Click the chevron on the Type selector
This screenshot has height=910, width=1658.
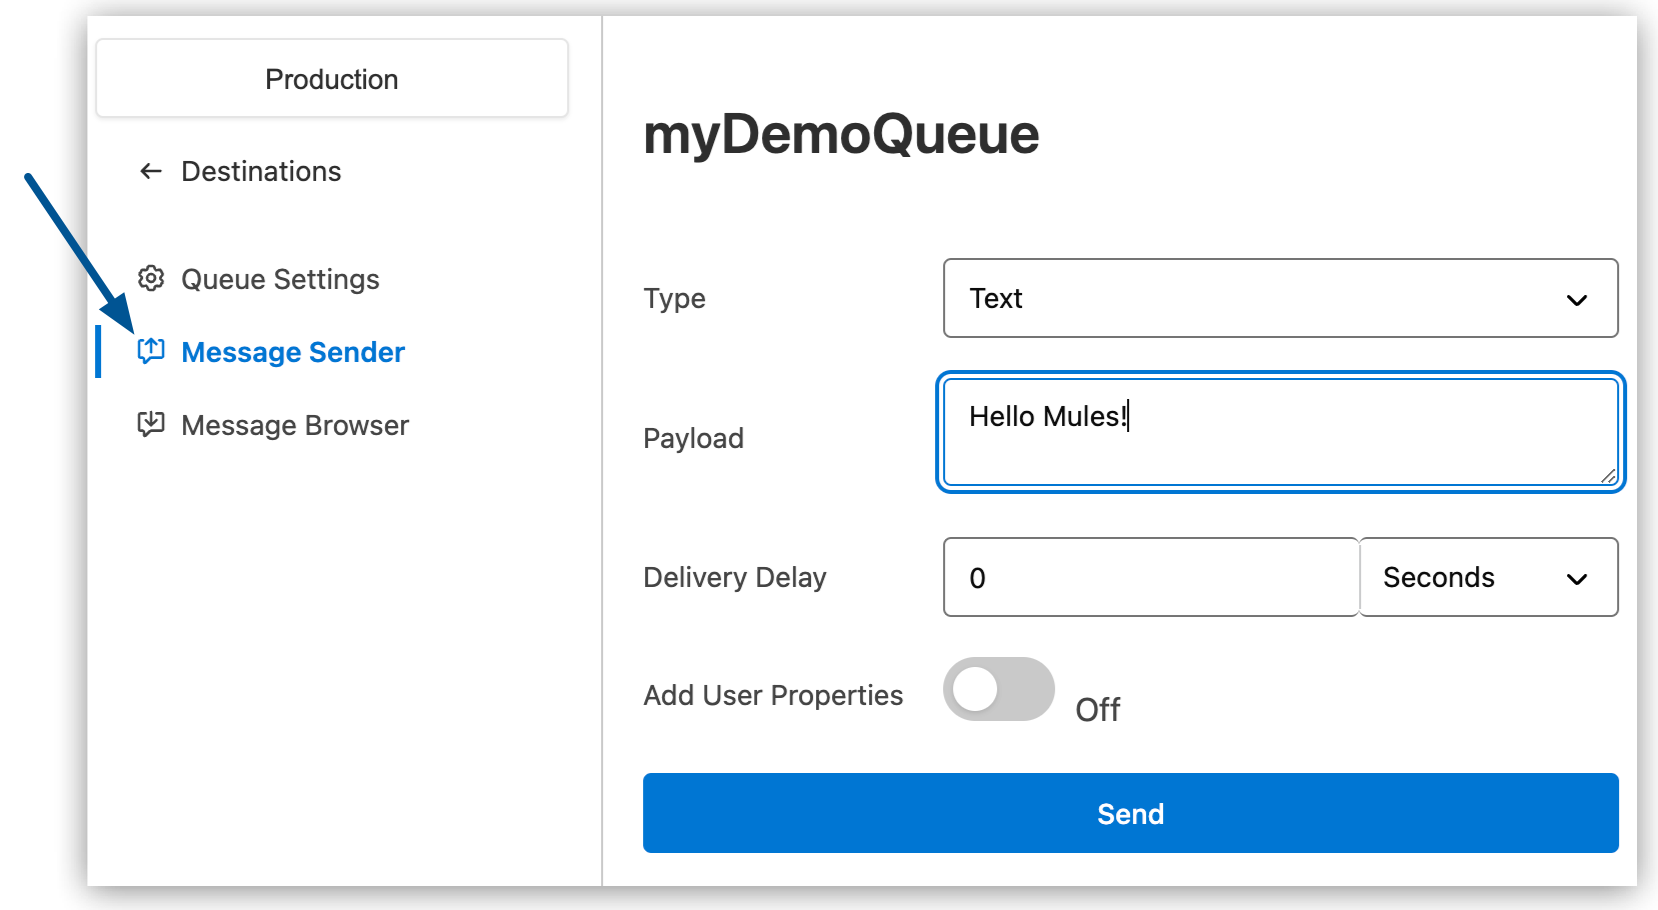coord(1578,299)
